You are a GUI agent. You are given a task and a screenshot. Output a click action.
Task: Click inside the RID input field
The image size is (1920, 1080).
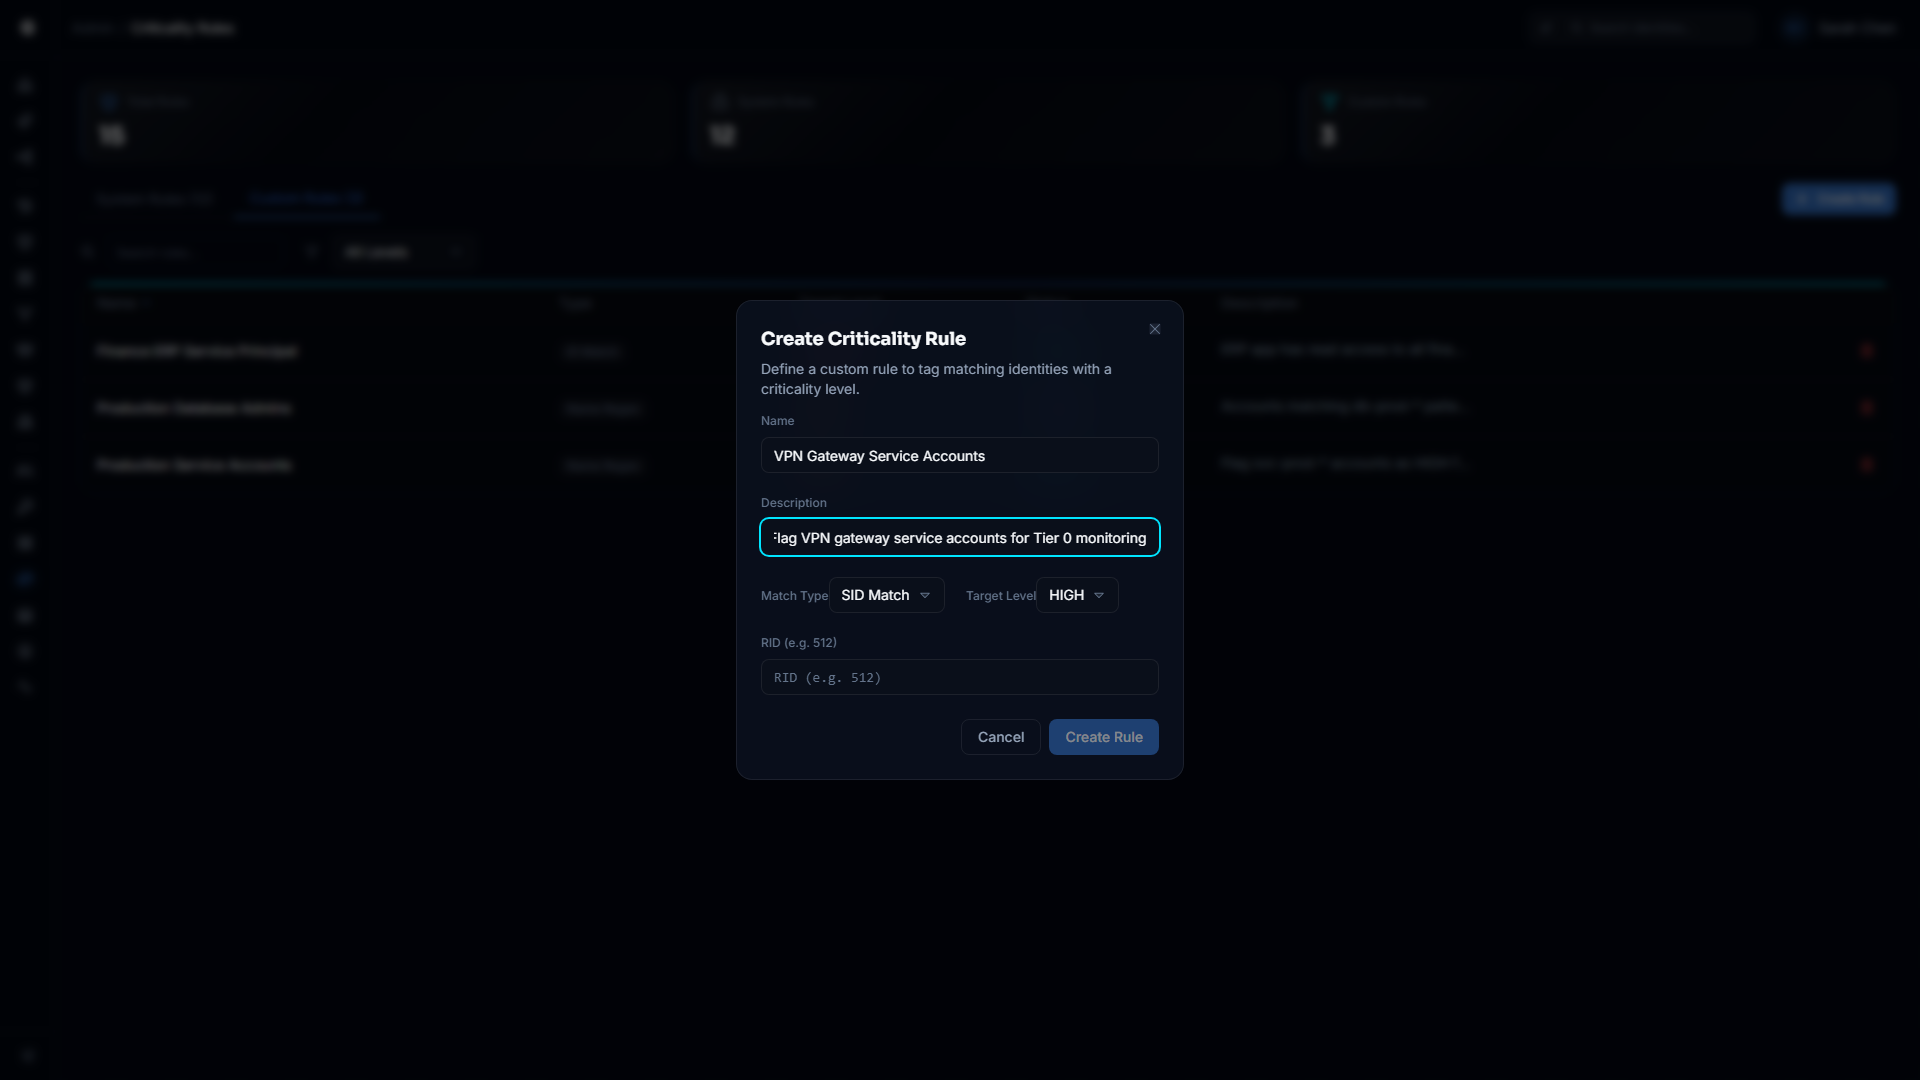click(959, 677)
